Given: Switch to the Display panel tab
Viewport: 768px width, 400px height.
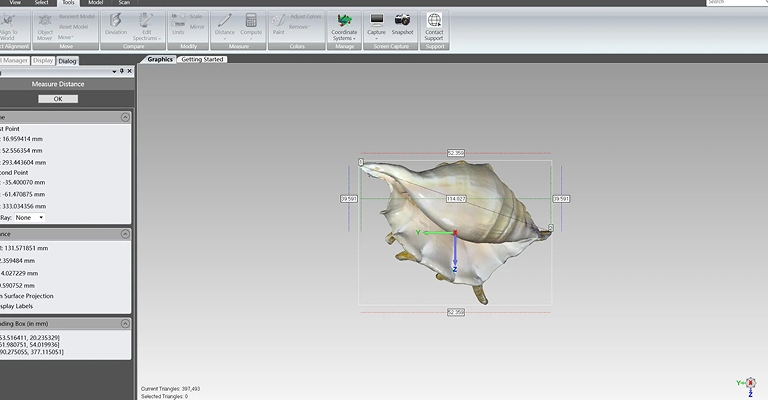Looking at the screenshot, I should [x=43, y=60].
